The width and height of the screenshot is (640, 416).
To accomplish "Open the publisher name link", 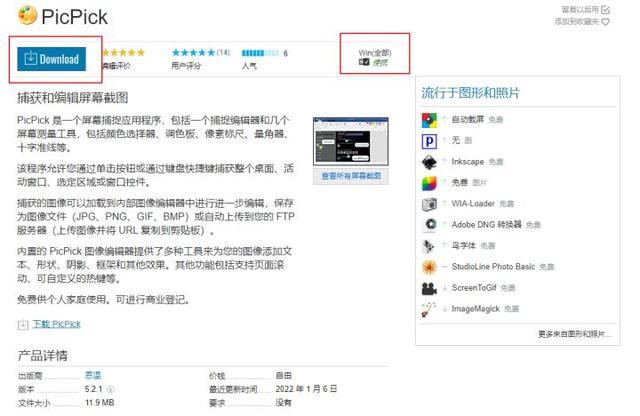I will [x=93, y=376].
